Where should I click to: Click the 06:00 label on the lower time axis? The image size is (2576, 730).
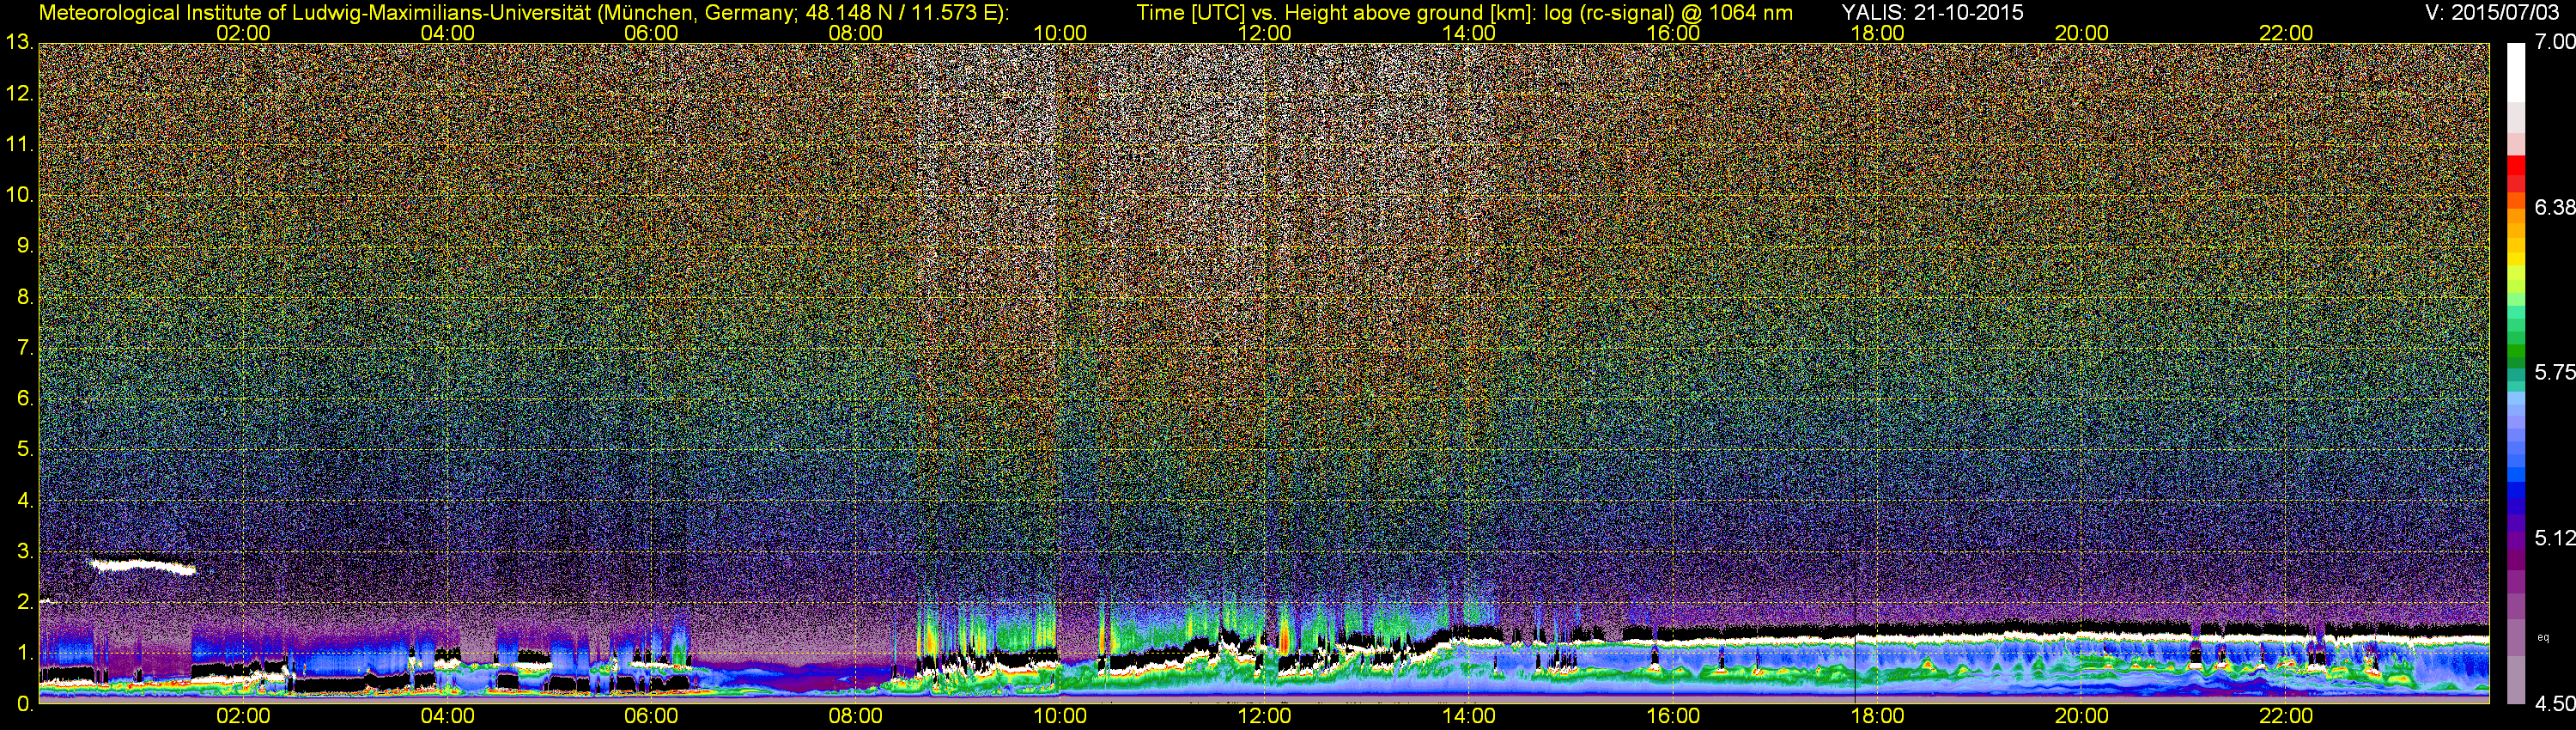pos(651,716)
